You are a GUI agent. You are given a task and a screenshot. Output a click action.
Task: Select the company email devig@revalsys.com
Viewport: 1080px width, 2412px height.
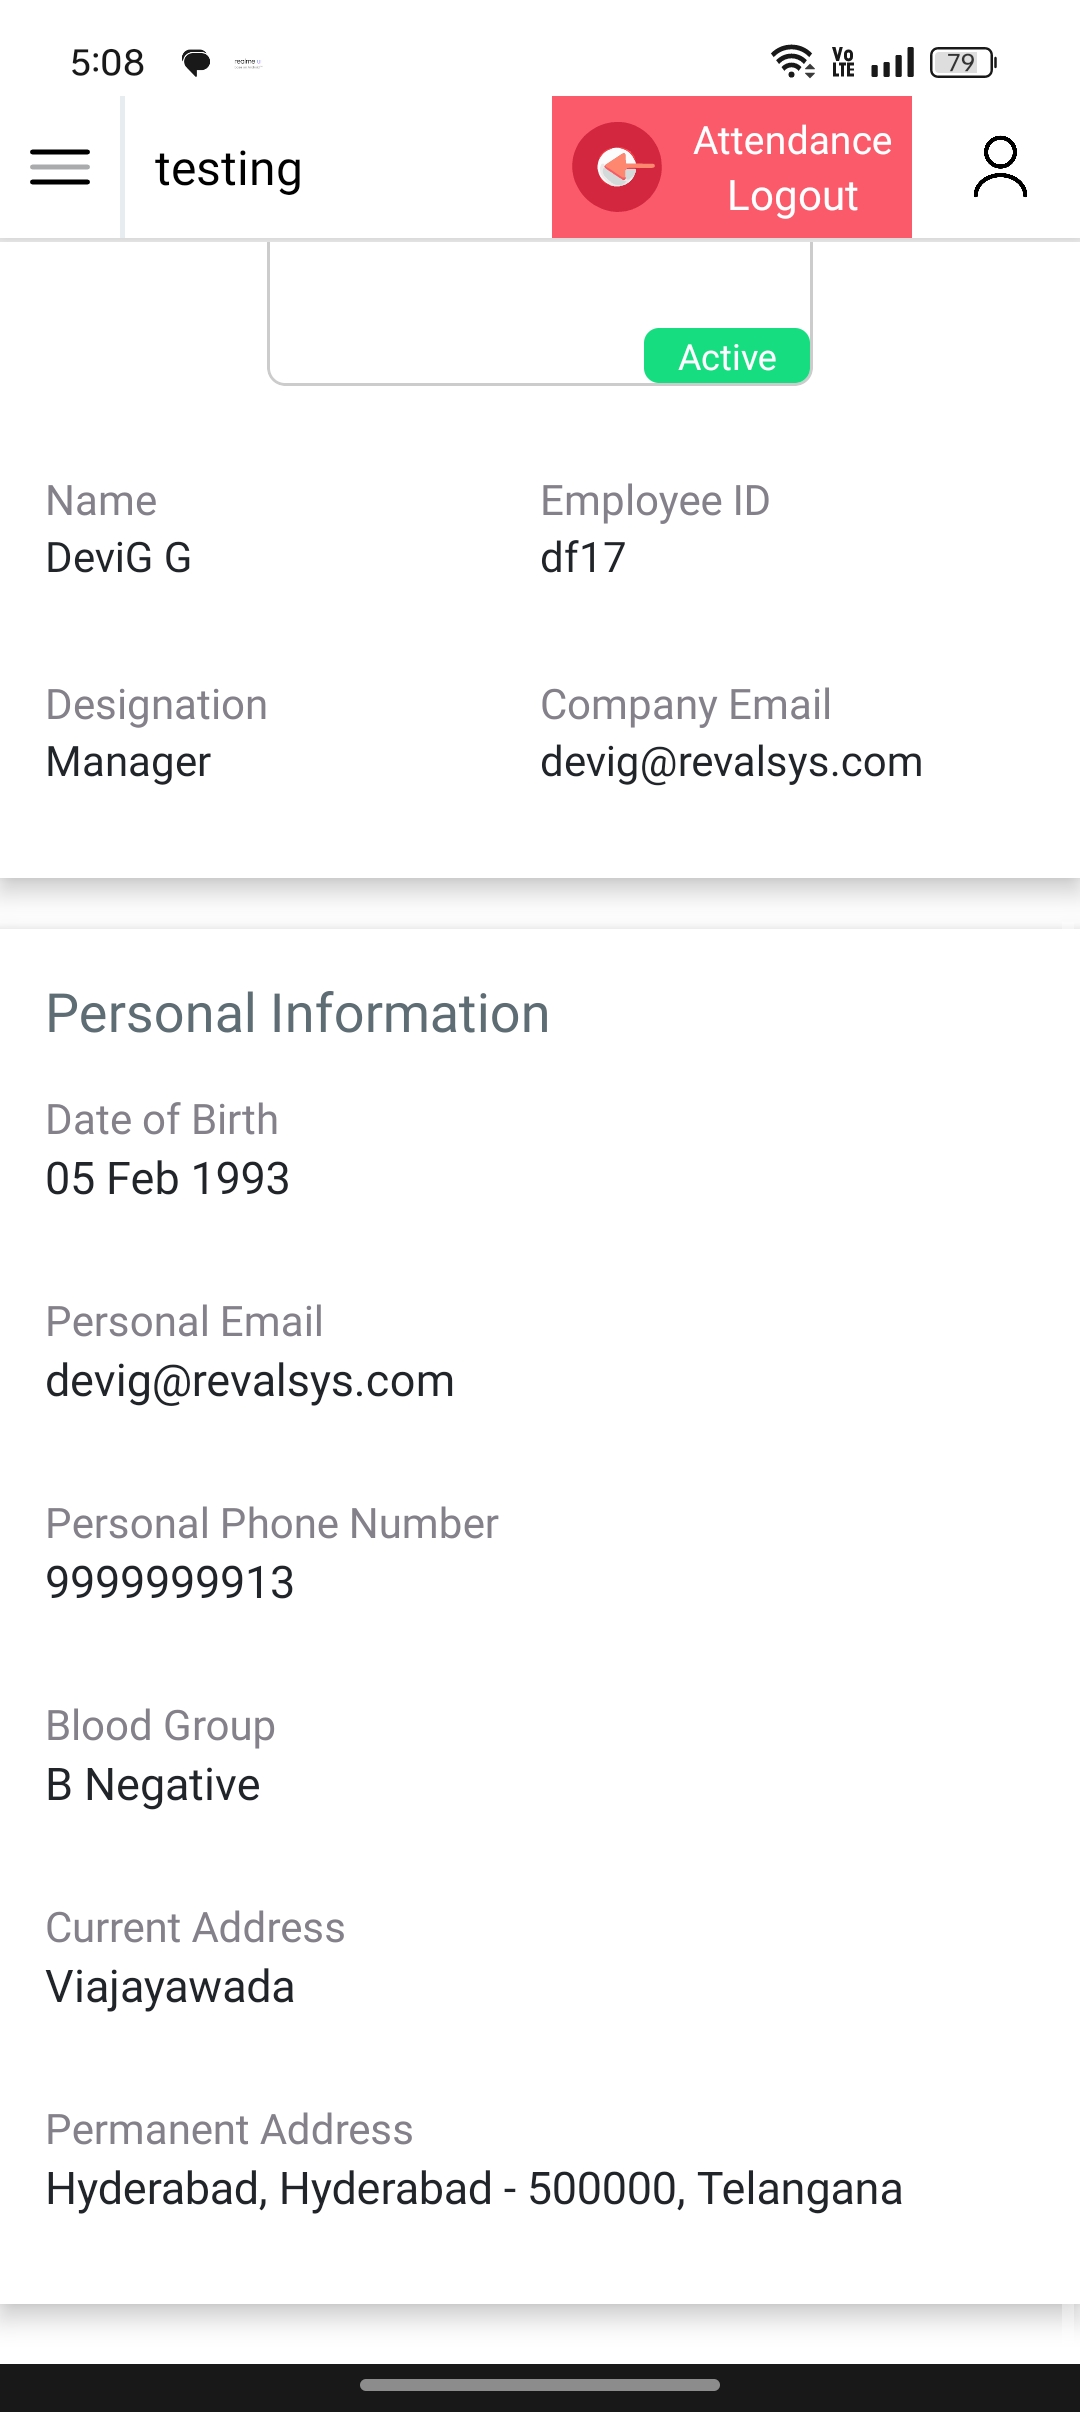[x=731, y=762]
